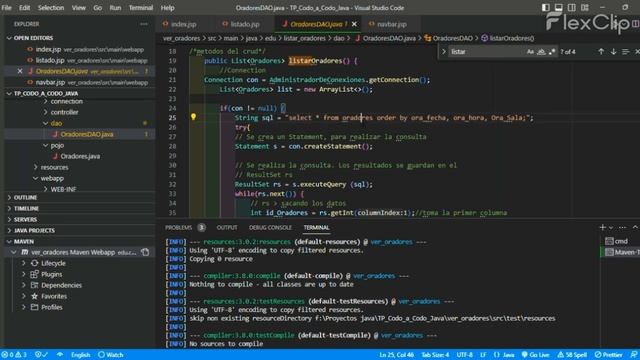The height and width of the screenshot is (360, 640).
Task: Toggle secondary side bar layout icon
Action: [x=572, y=7]
